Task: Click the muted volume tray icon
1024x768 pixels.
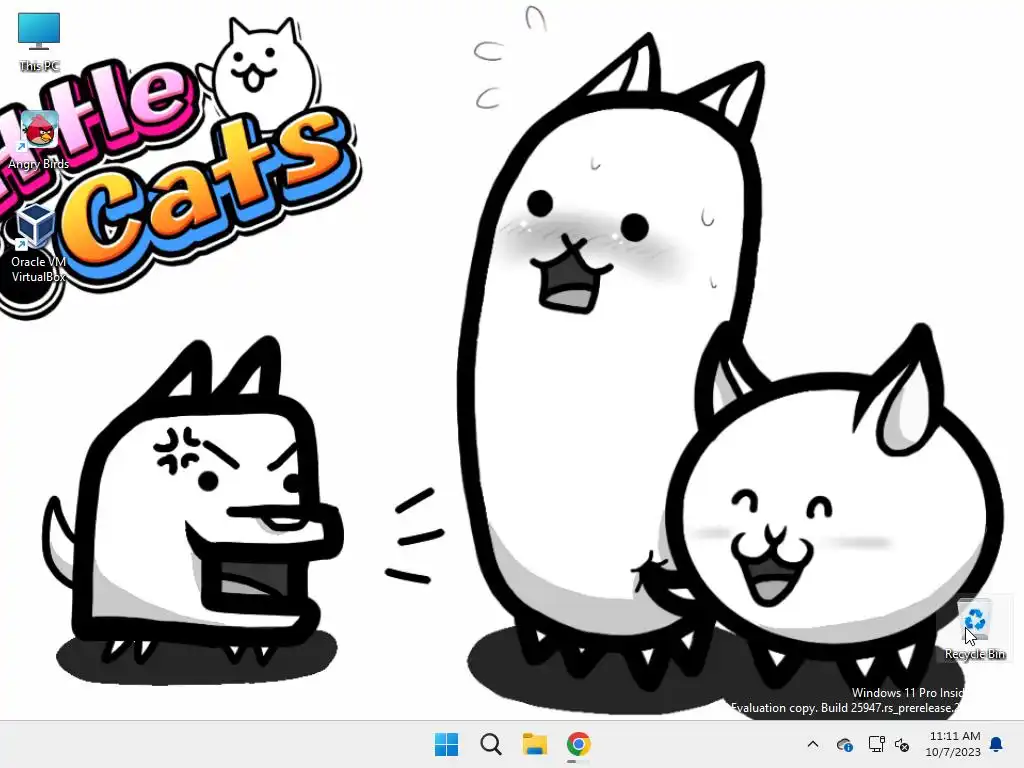Action: [x=902, y=744]
